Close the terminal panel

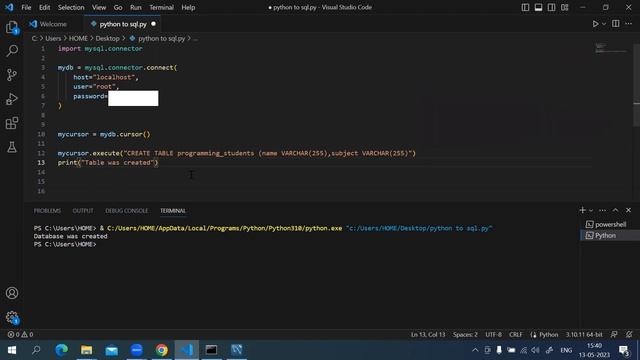(x=629, y=210)
